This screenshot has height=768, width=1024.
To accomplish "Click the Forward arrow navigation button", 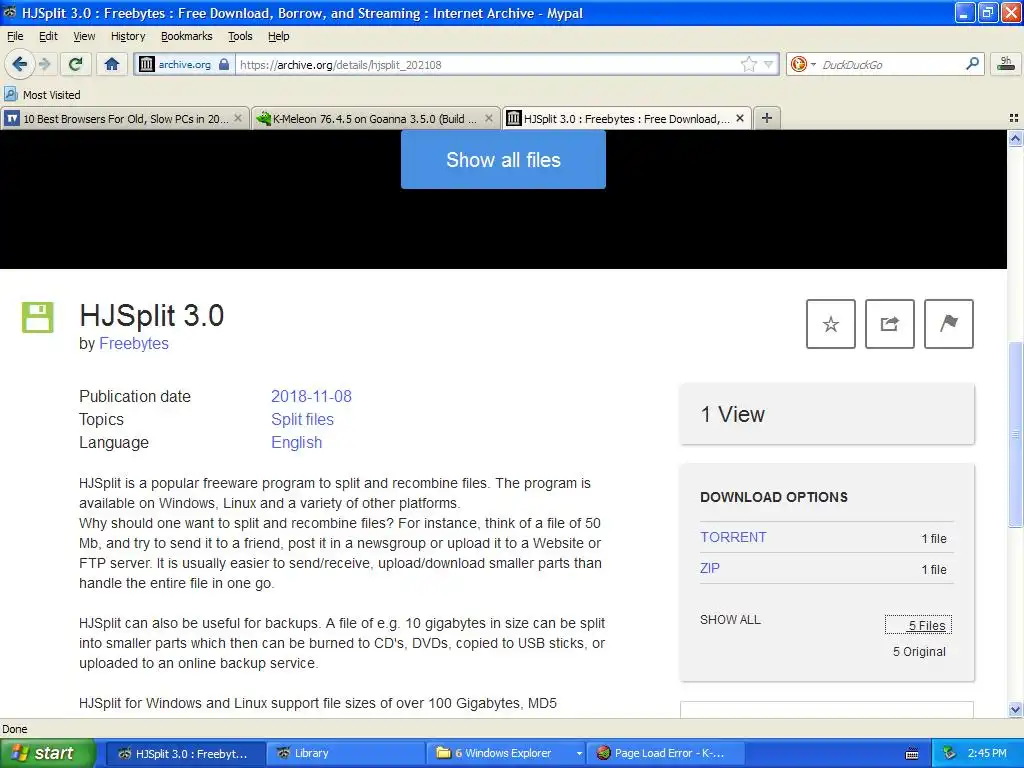I will click(44, 64).
